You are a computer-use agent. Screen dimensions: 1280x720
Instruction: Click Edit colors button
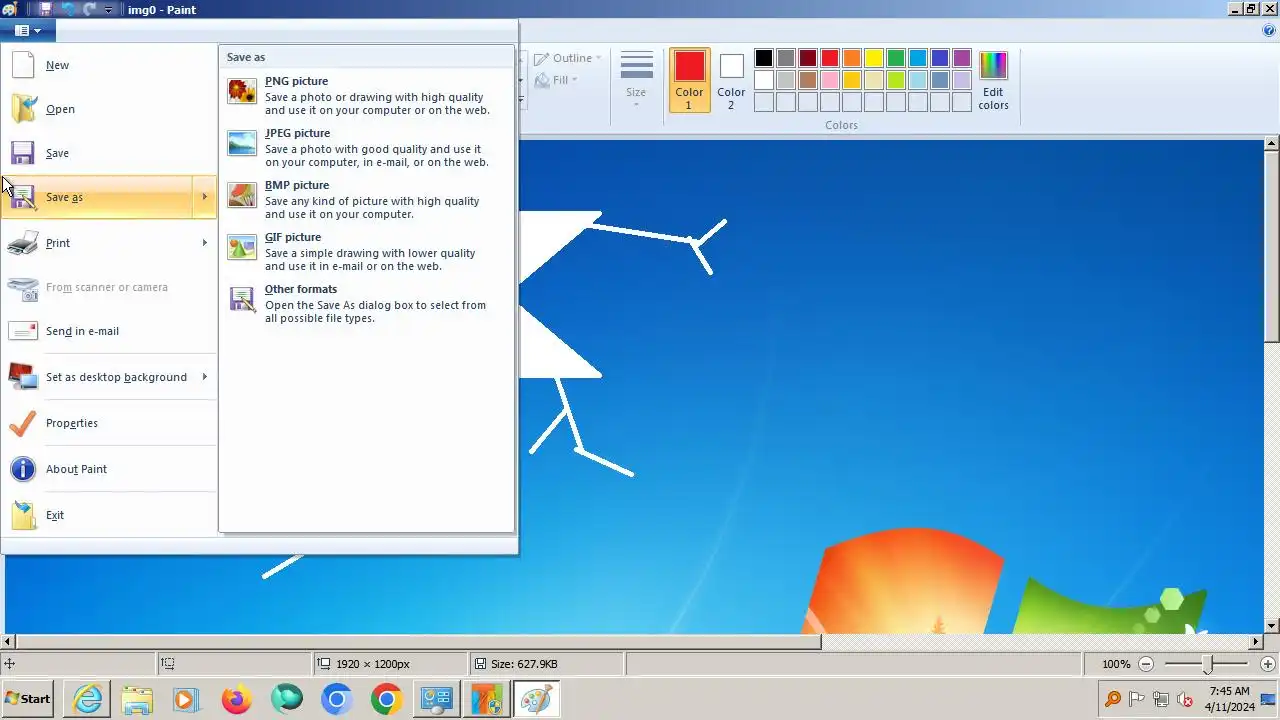pos(993,79)
